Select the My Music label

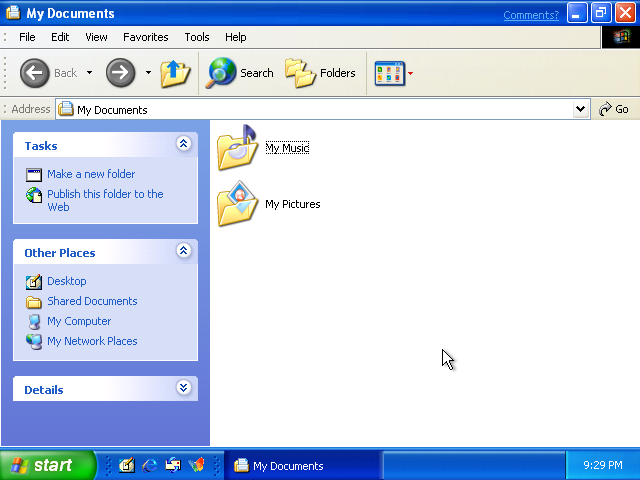[287, 148]
